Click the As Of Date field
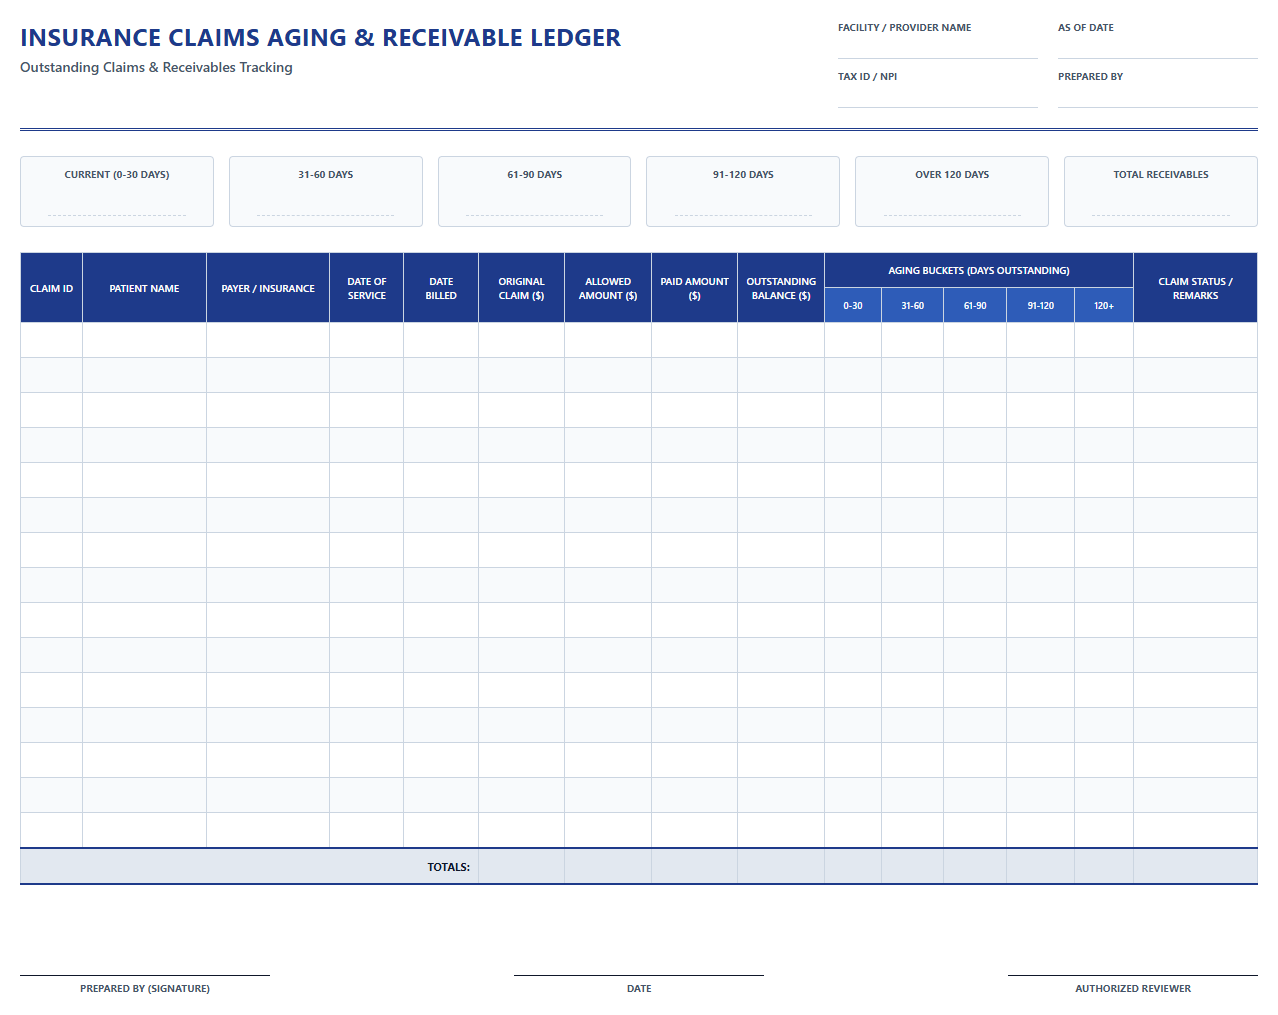The width and height of the screenshot is (1278, 1015). [x=1158, y=47]
